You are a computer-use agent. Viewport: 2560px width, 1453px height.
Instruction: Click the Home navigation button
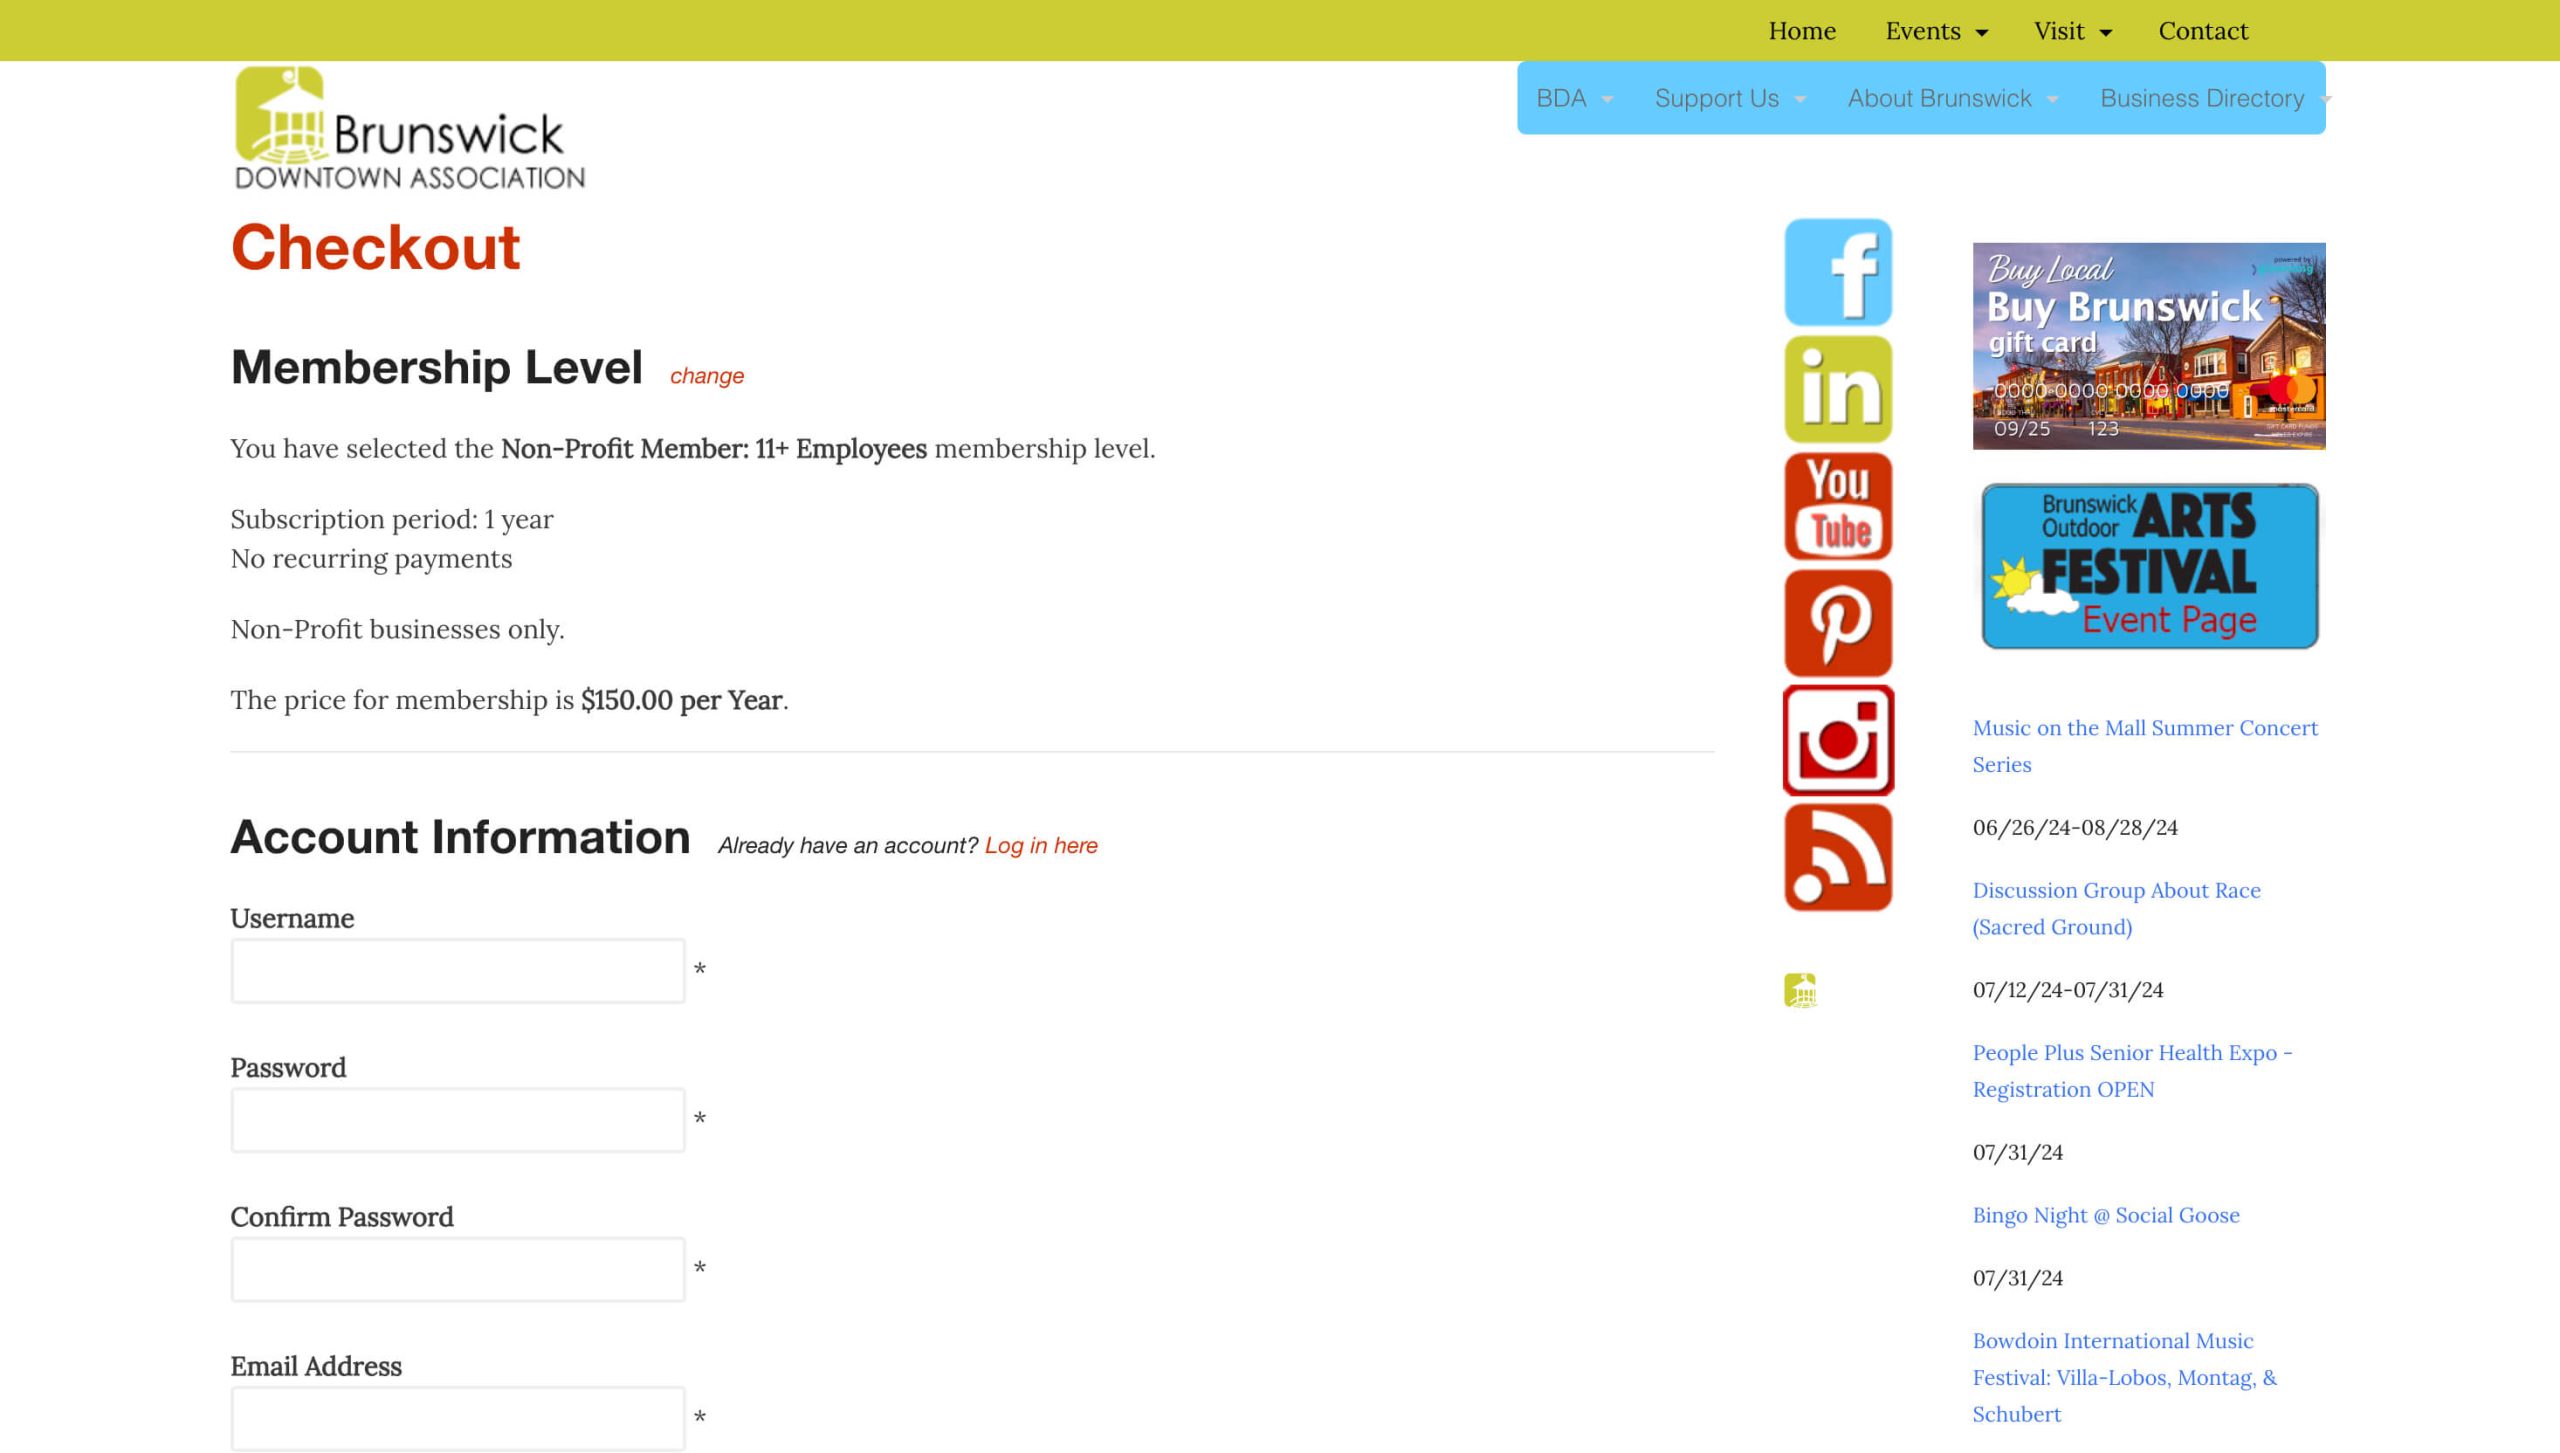[1802, 30]
